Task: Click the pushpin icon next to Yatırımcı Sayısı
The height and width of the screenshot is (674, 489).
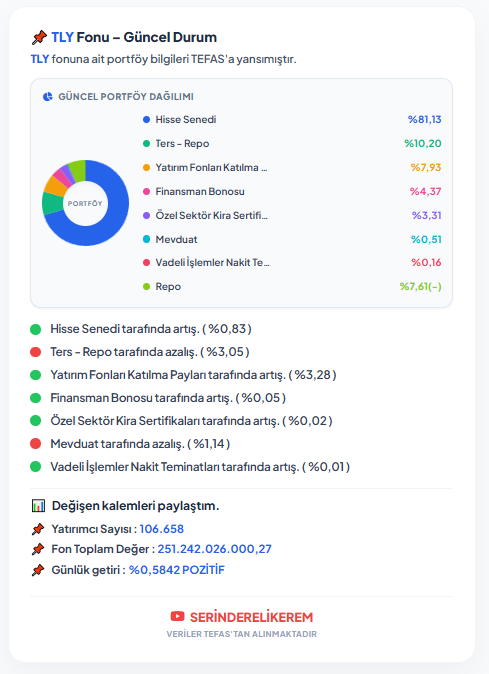Action: coord(38,529)
